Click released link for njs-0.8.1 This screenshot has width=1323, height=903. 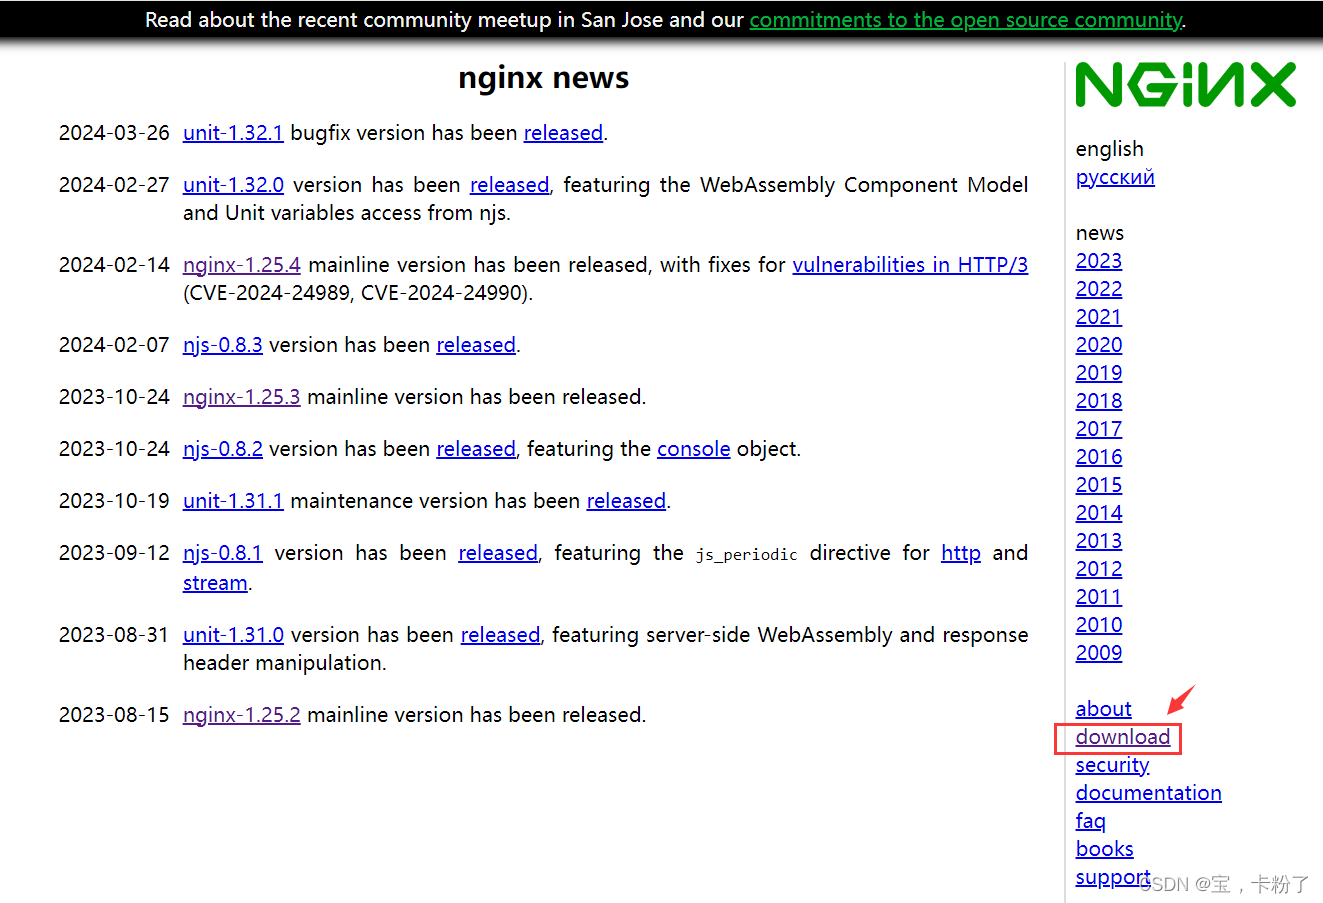(x=498, y=553)
